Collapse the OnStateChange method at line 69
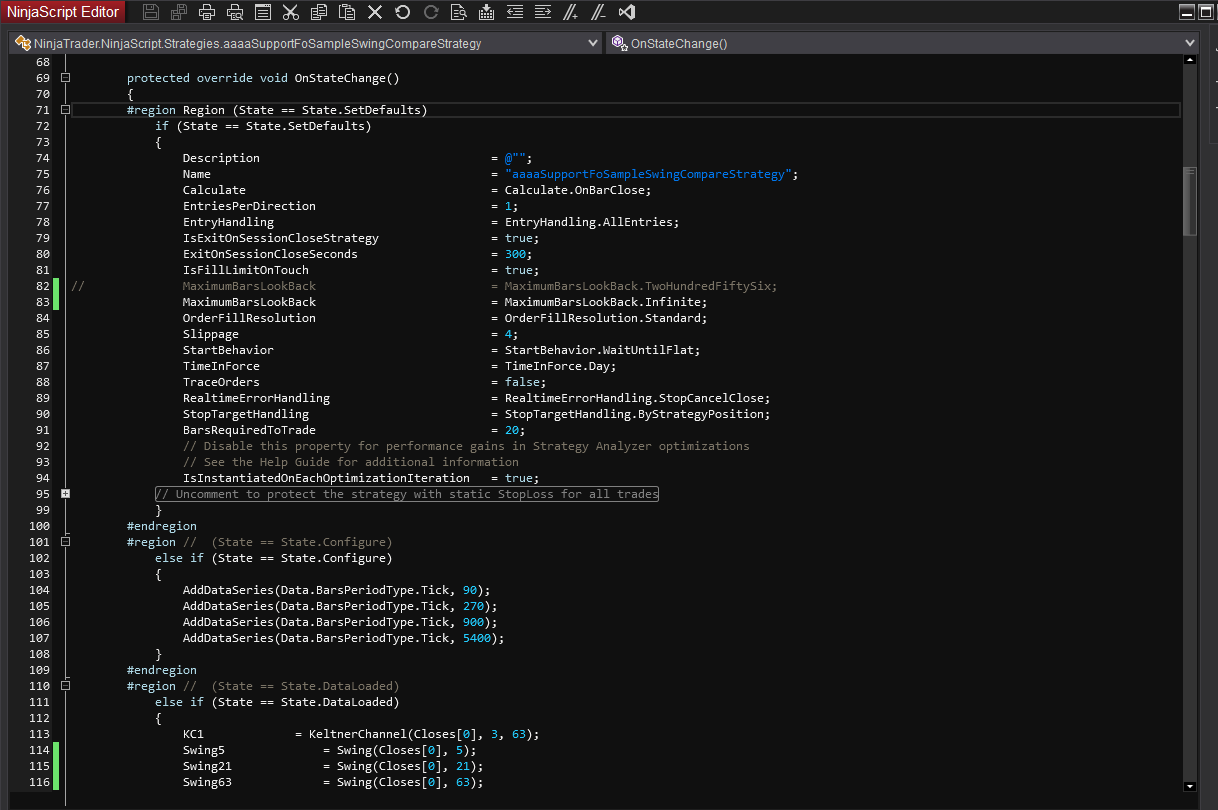This screenshot has width=1218, height=810. coord(65,78)
